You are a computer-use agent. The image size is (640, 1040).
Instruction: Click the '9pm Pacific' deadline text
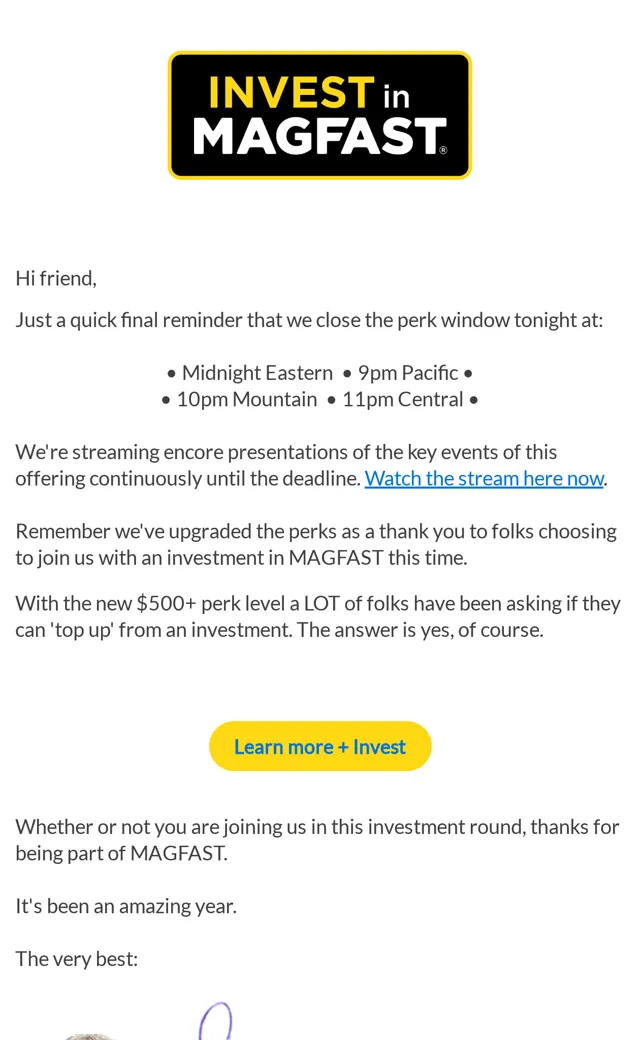pyautogui.click(x=408, y=373)
